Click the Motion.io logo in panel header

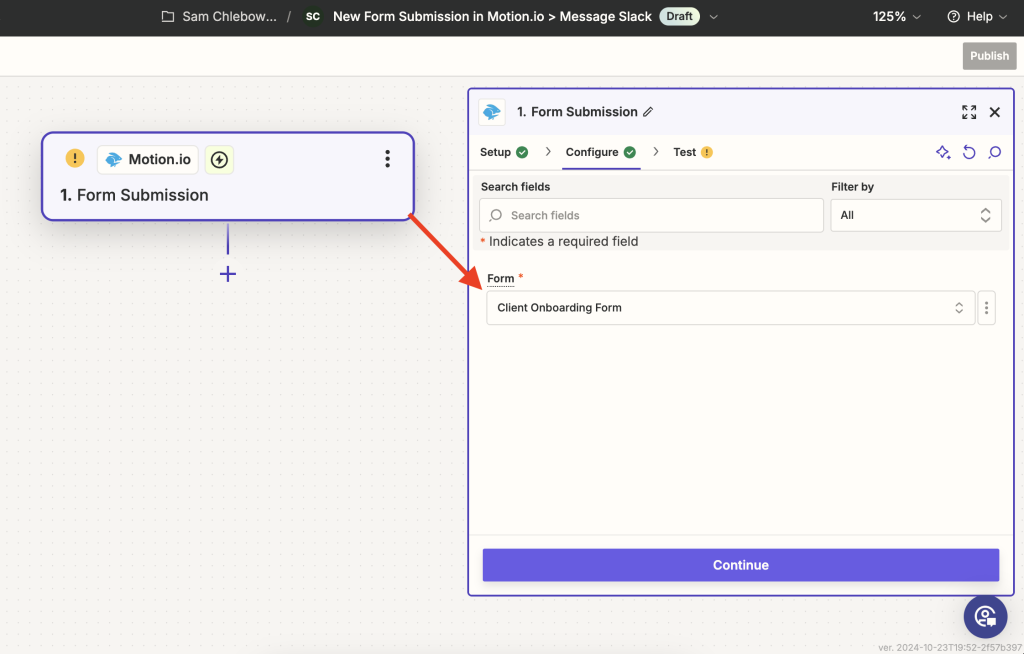click(492, 112)
